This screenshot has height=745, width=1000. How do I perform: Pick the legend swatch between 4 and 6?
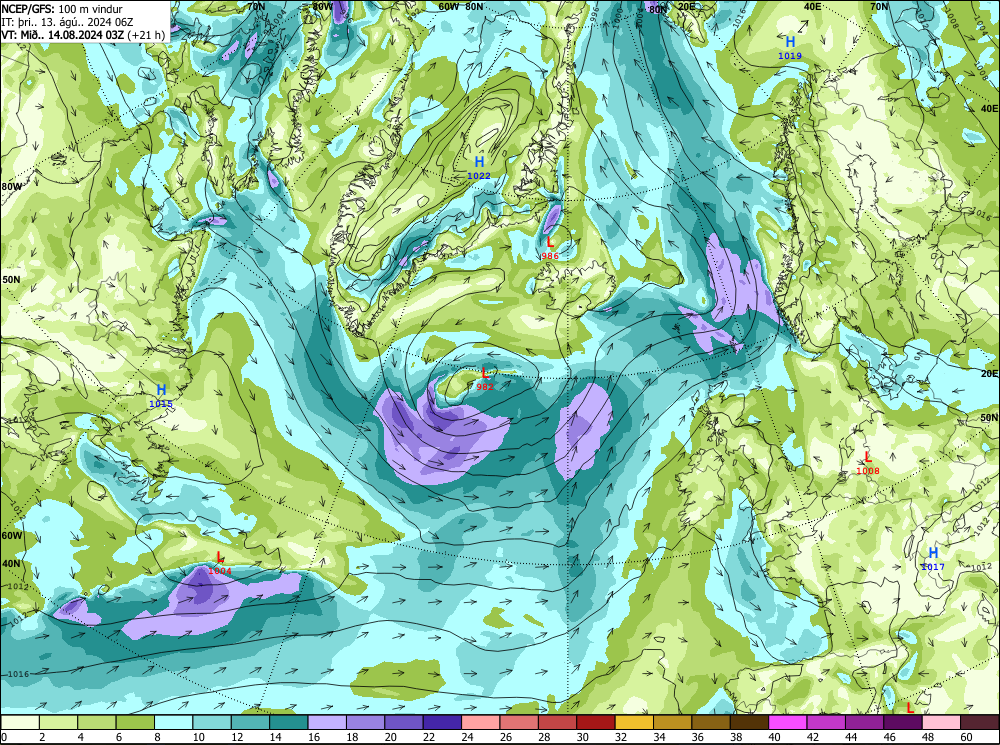pos(97,722)
